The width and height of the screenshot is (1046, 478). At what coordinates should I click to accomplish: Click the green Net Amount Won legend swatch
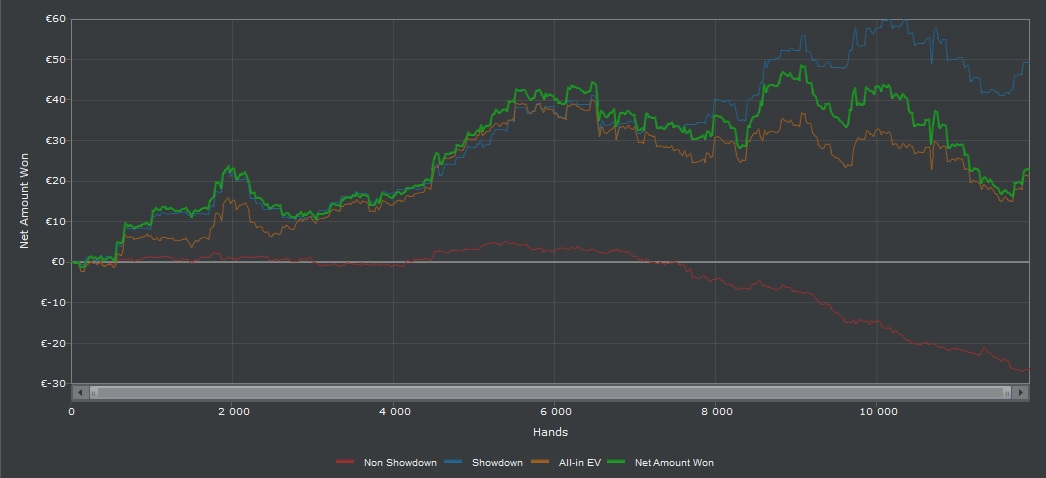tap(614, 462)
